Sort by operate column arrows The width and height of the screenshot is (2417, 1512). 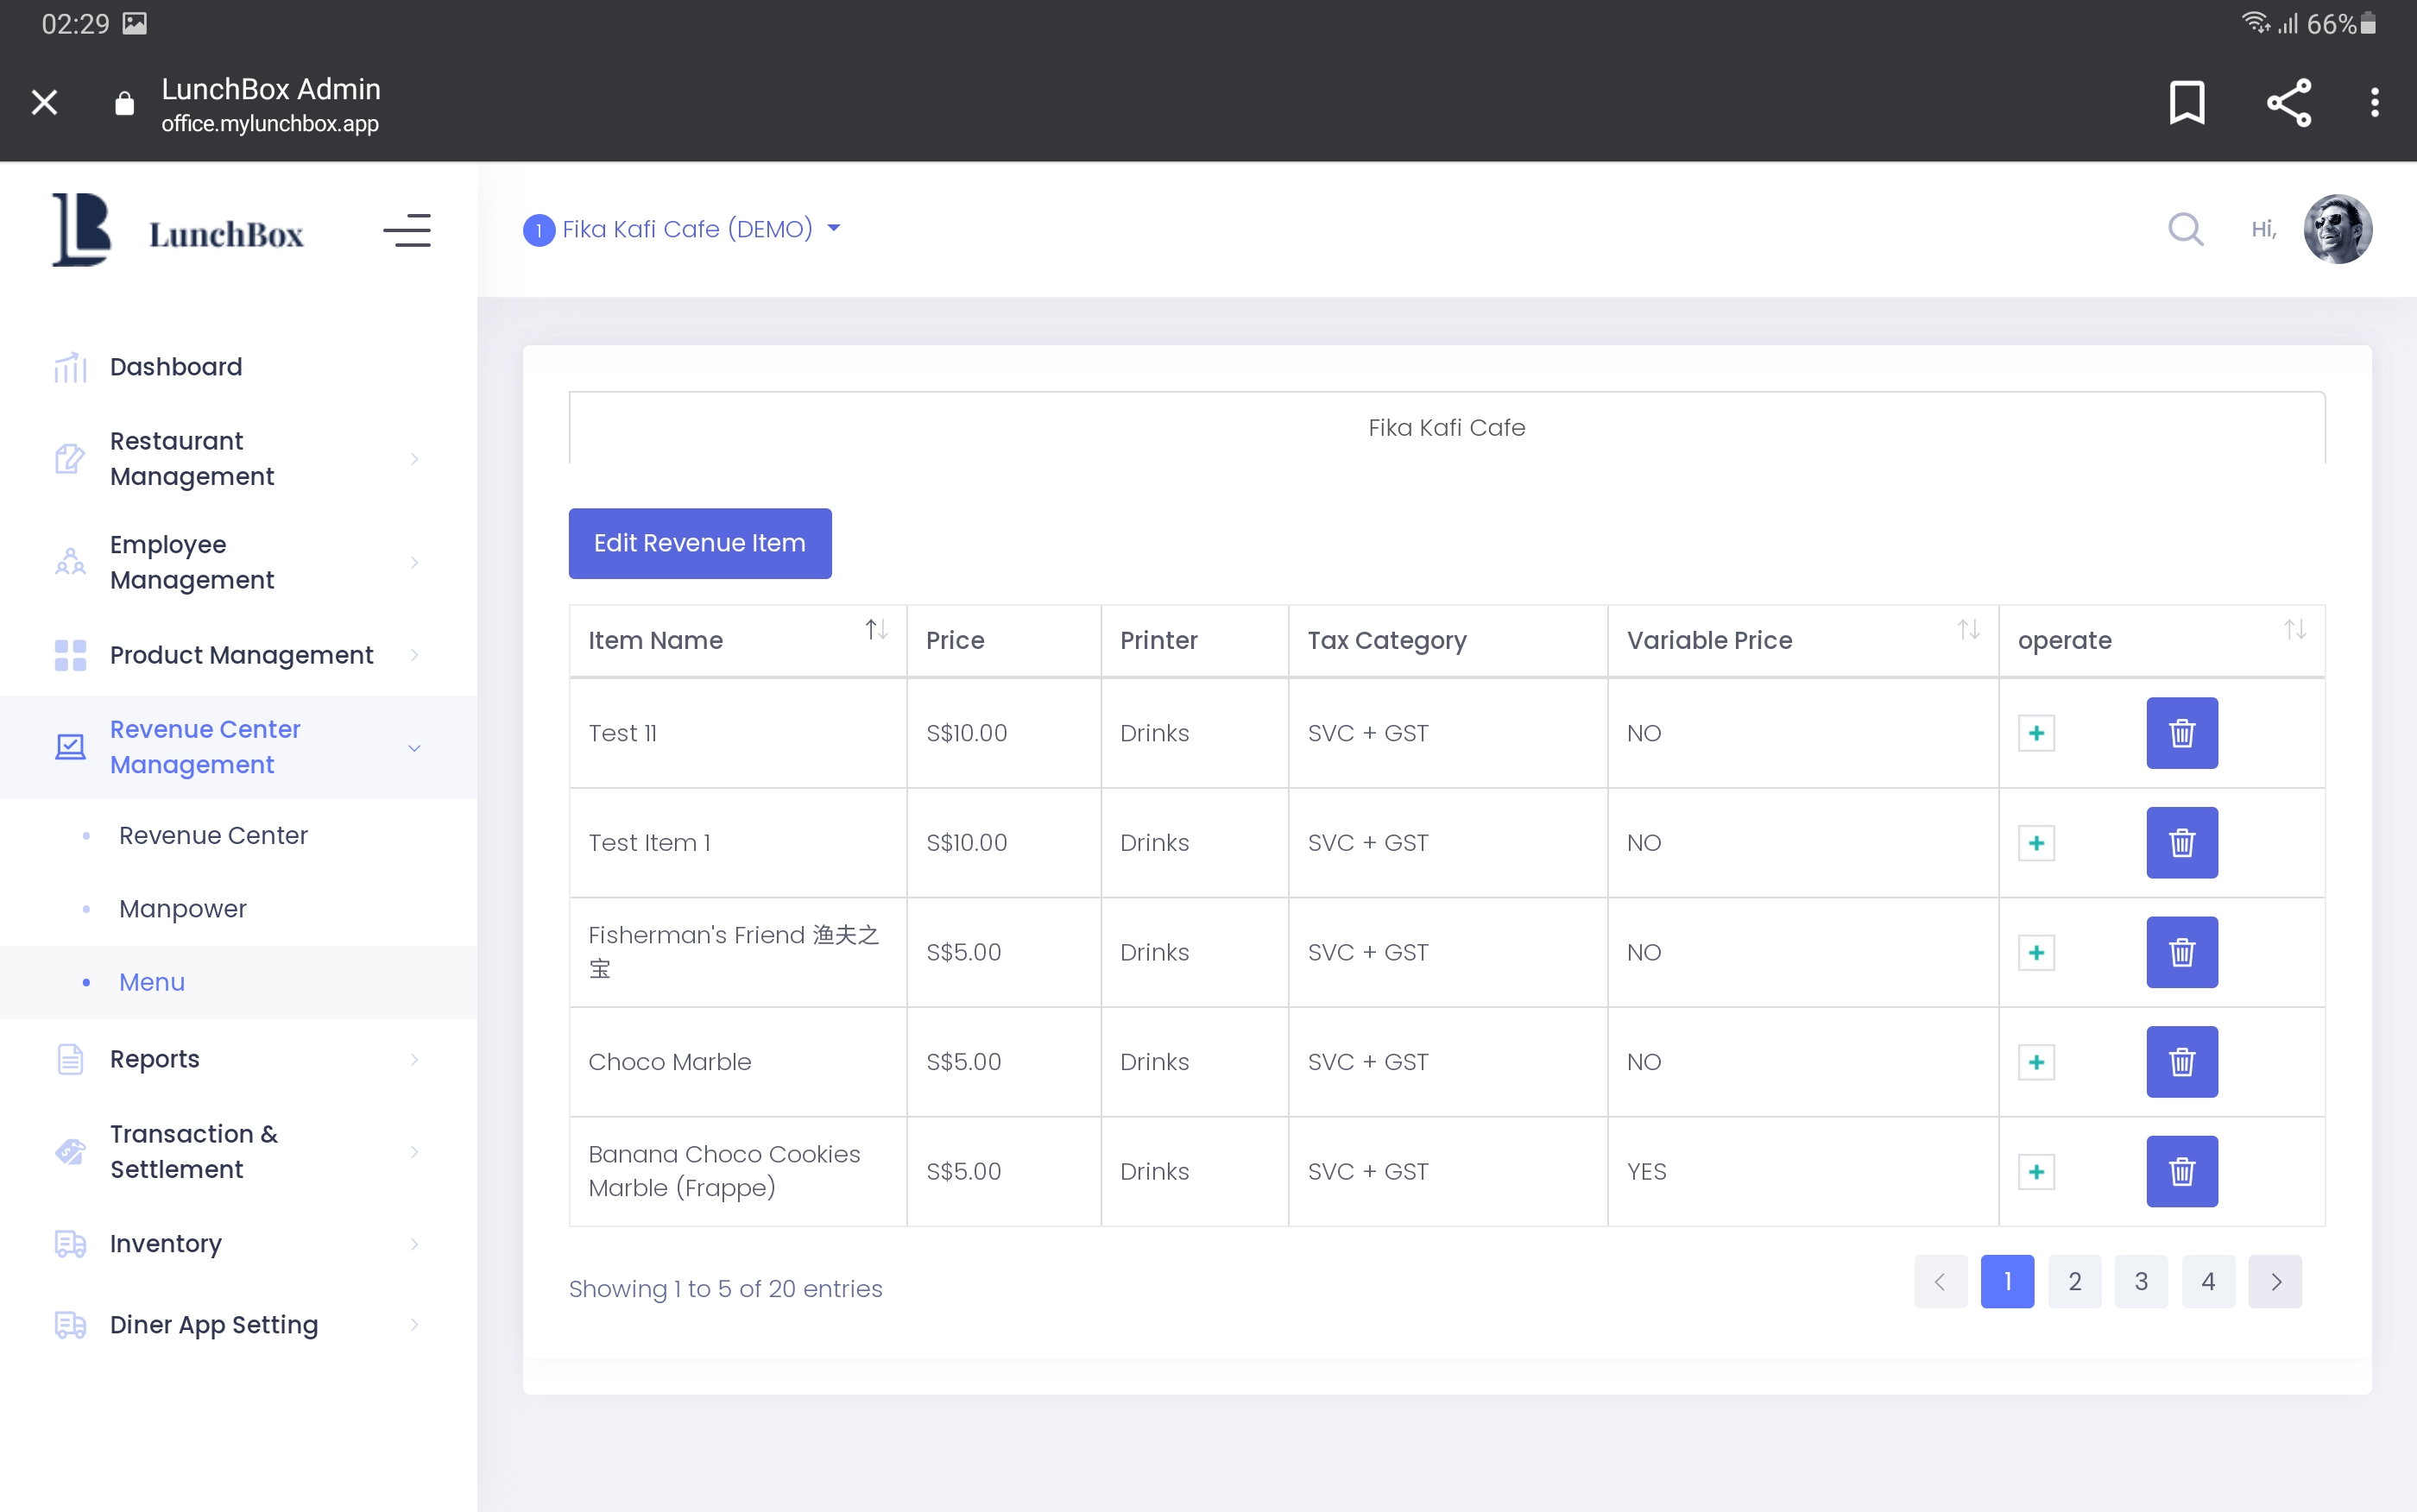[2294, 630]
